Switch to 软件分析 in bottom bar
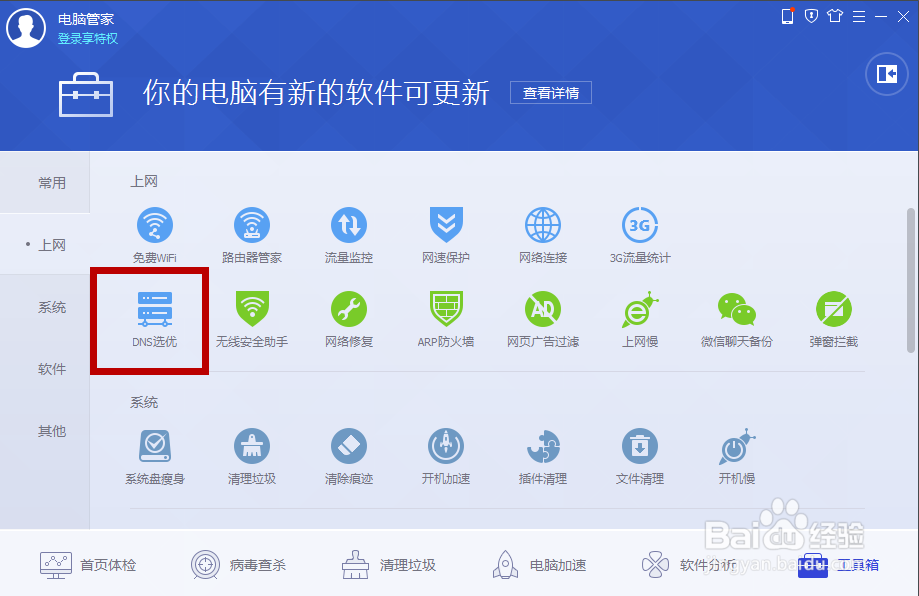The height and width of the screenshot is (596, 919). [689, 565]
